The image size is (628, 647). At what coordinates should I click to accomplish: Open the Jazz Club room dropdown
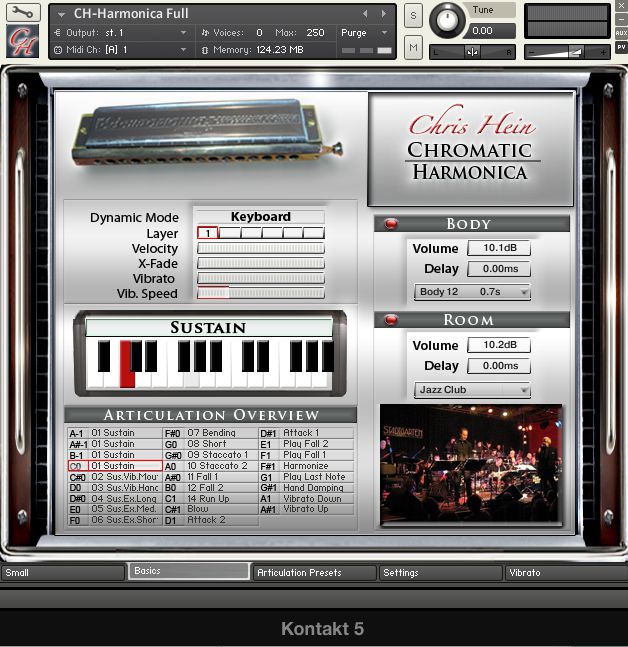(472, 390)
